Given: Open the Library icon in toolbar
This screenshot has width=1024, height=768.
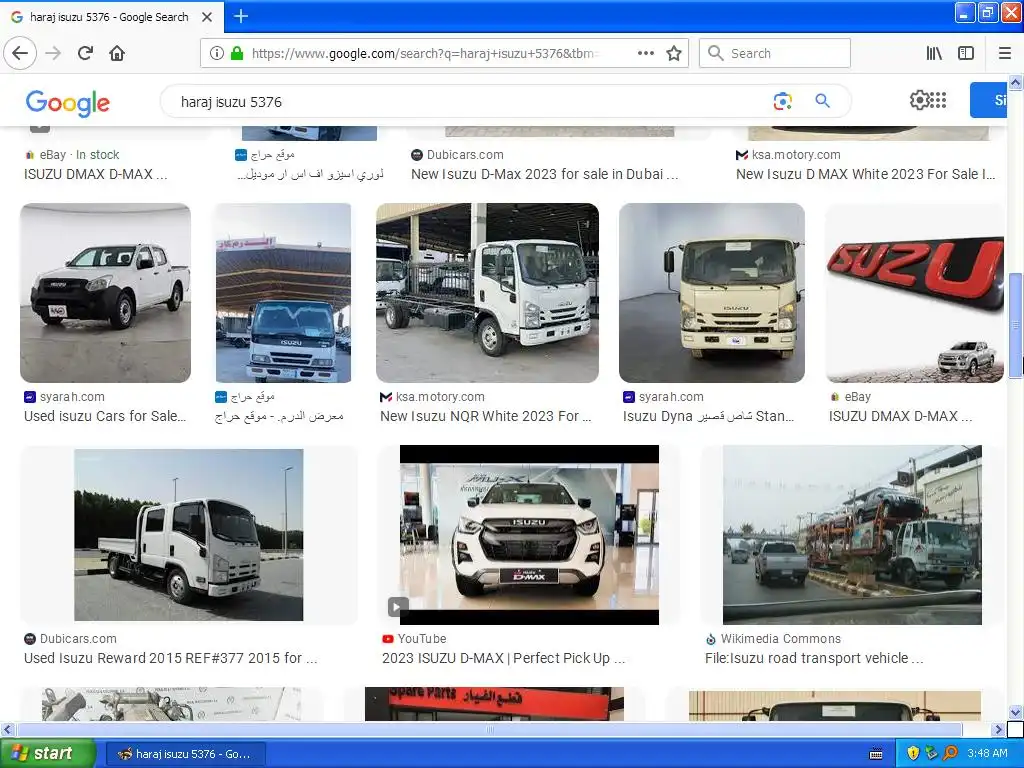Looking at the screenshot, I should (x=934, y=53).
